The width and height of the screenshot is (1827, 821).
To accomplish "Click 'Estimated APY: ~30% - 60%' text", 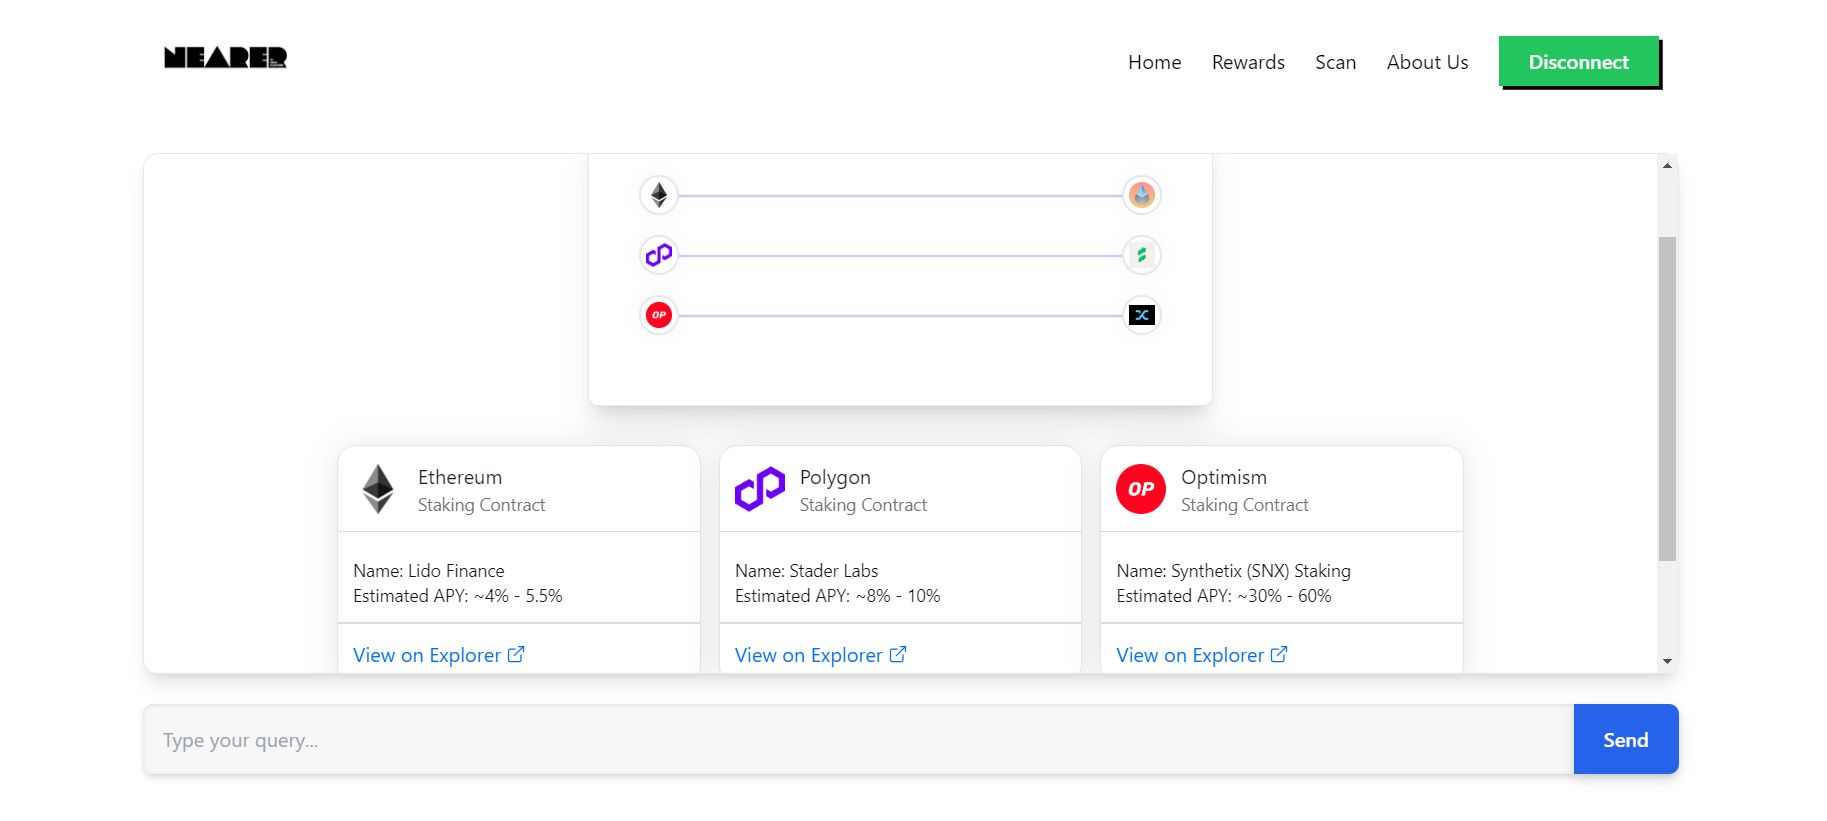I will 1224,596.
